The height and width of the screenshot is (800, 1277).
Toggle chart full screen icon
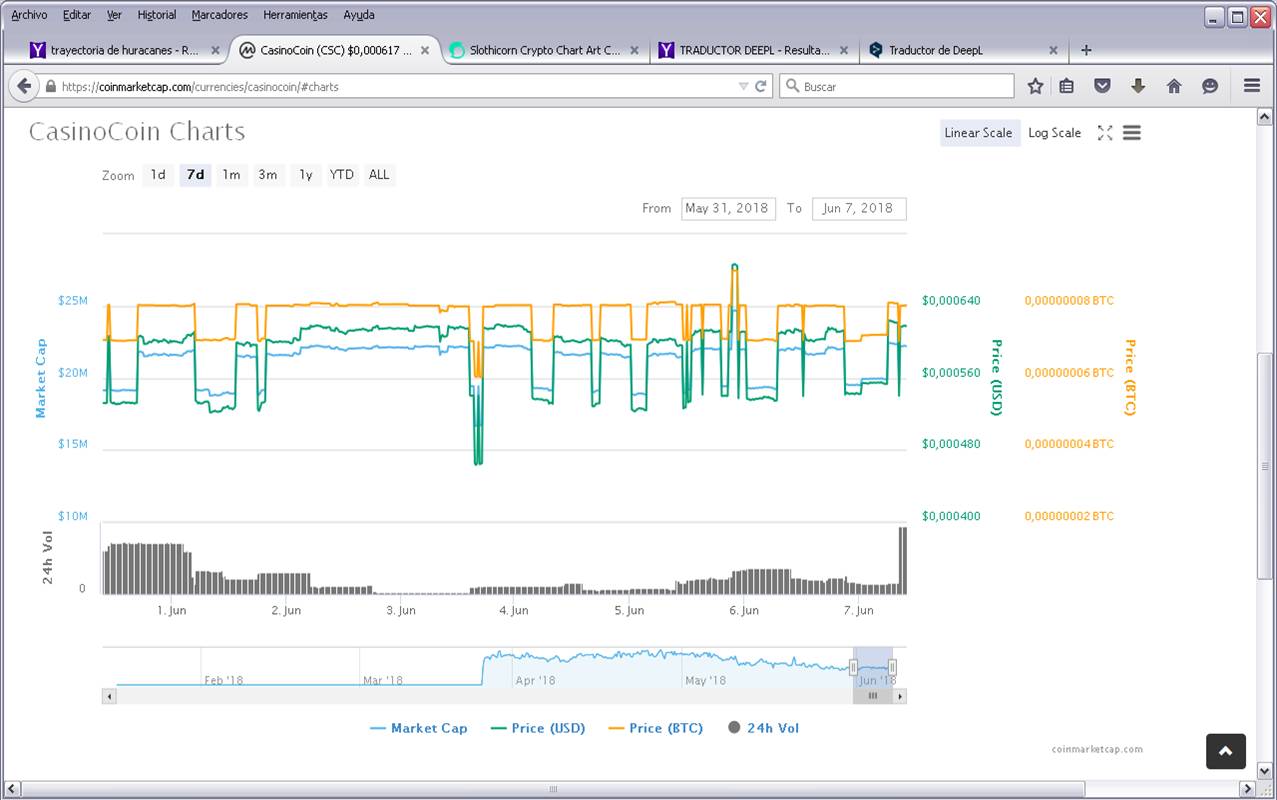pos(1105,133)
